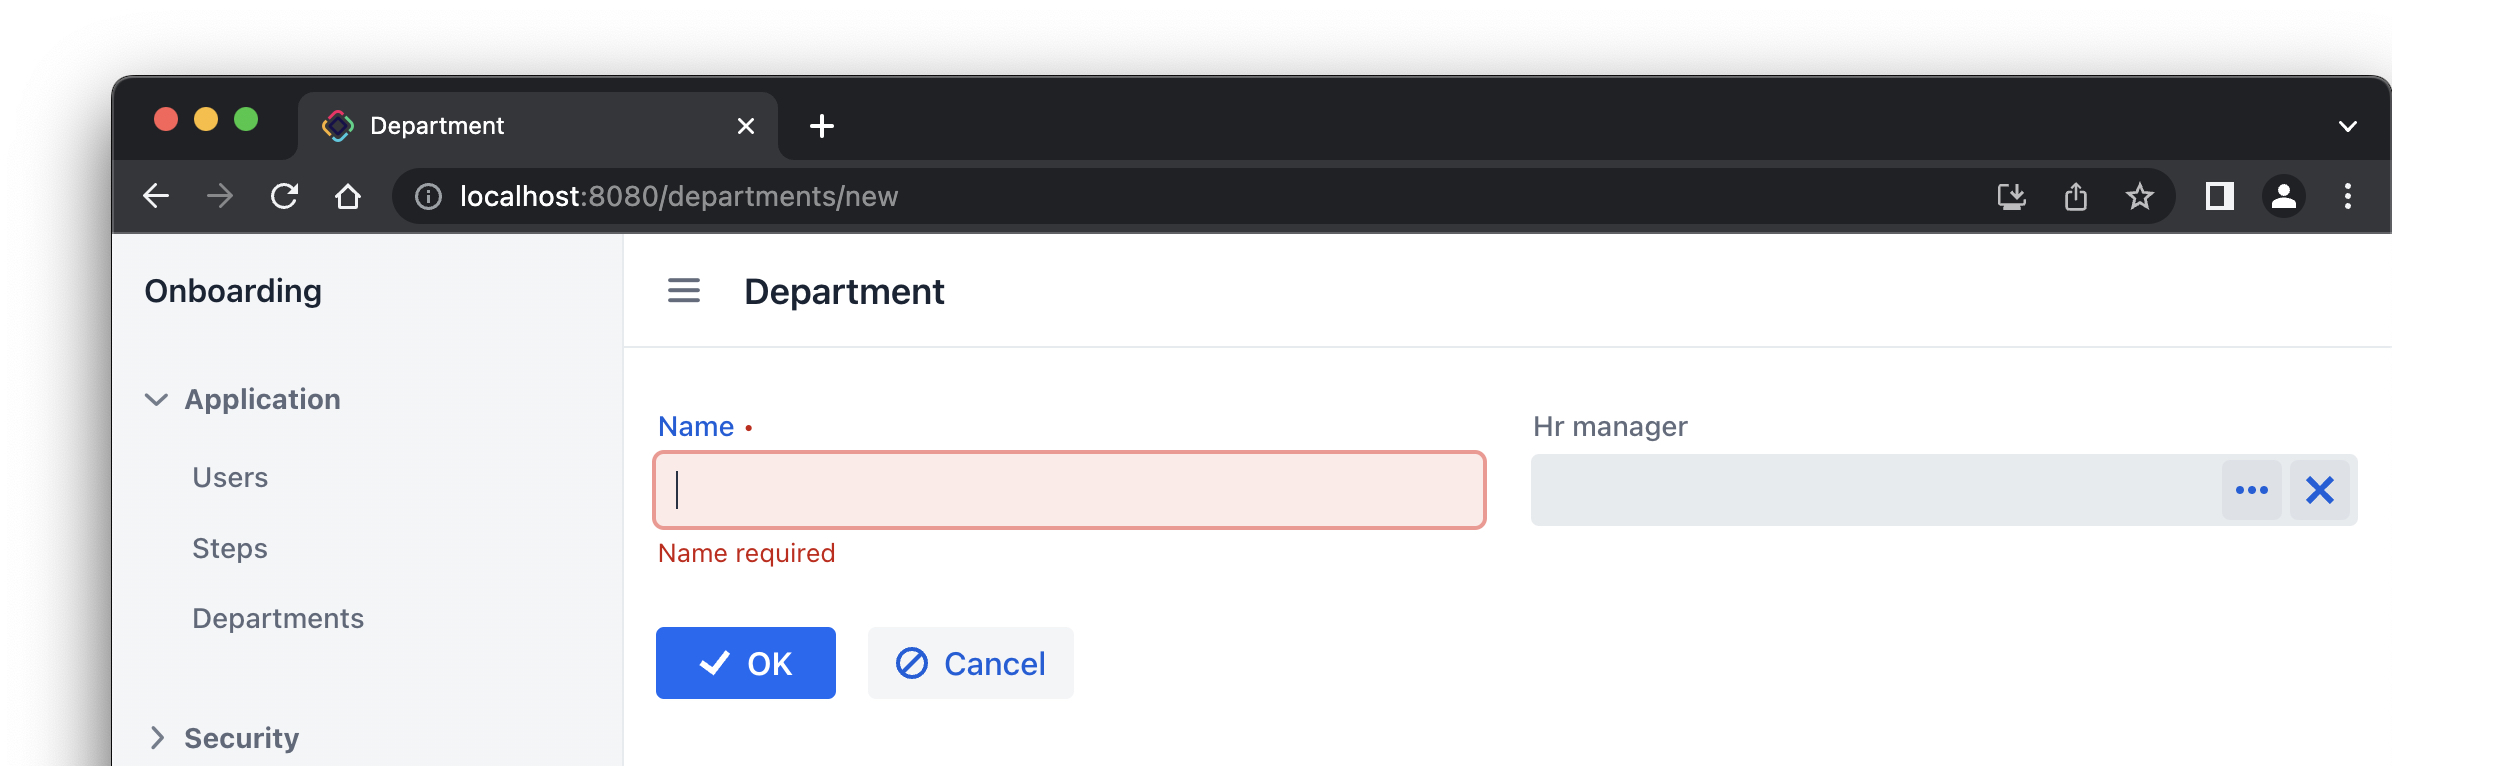The height and width of the screenshot is (766, 2504).
Task: Bookmark this page with the star icon
Action: [2139, 196]
